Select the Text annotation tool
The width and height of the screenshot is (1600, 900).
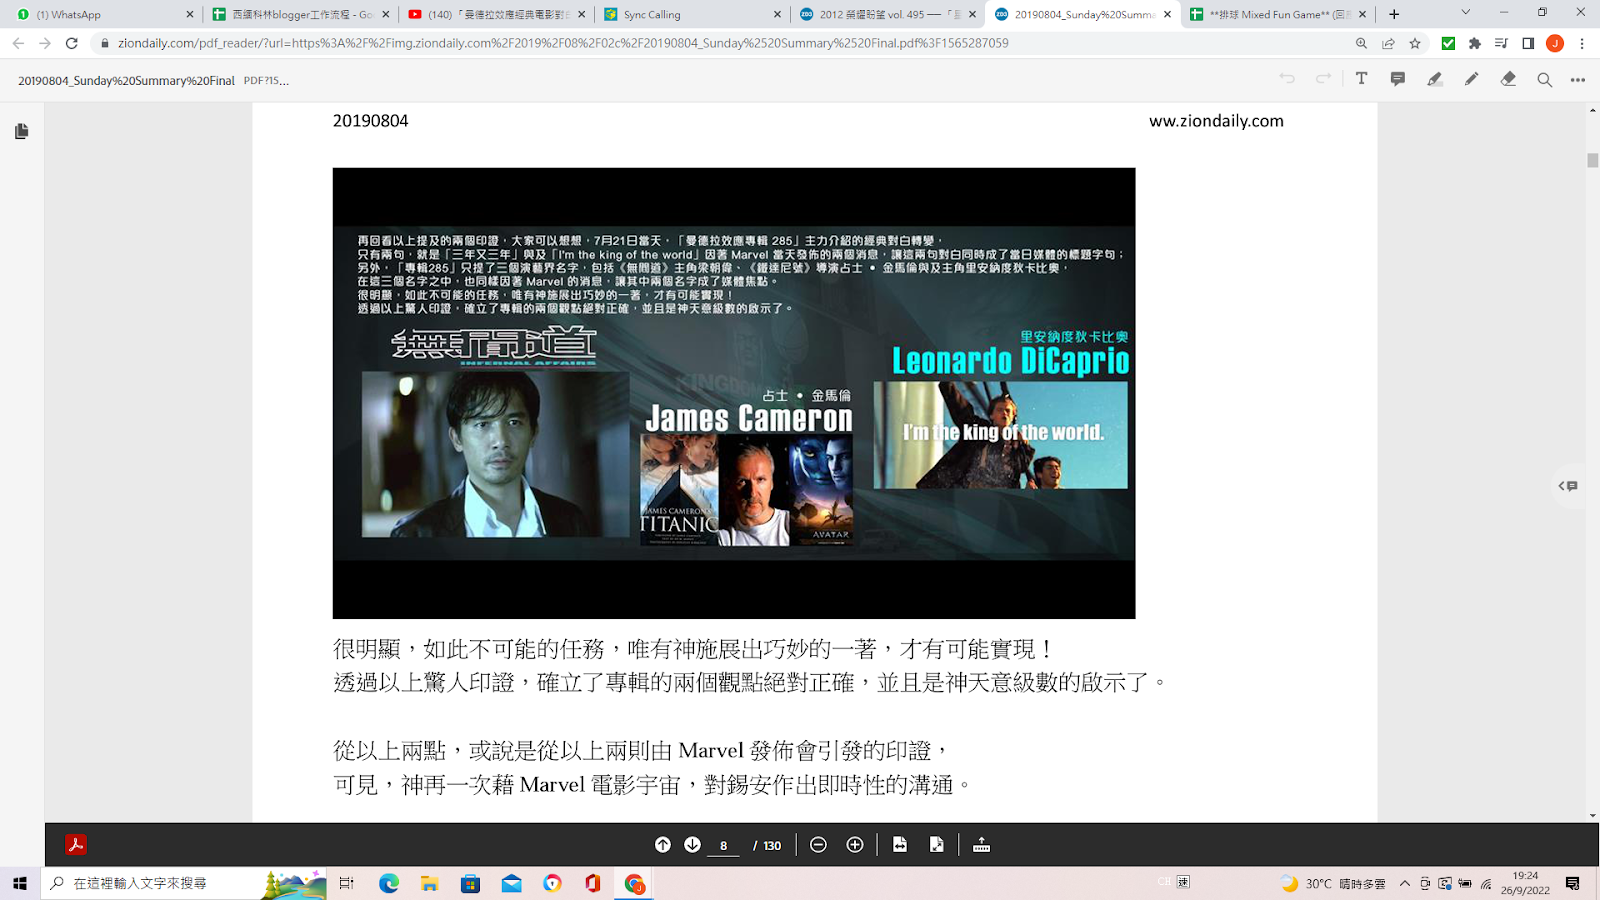click(1361, 79)
